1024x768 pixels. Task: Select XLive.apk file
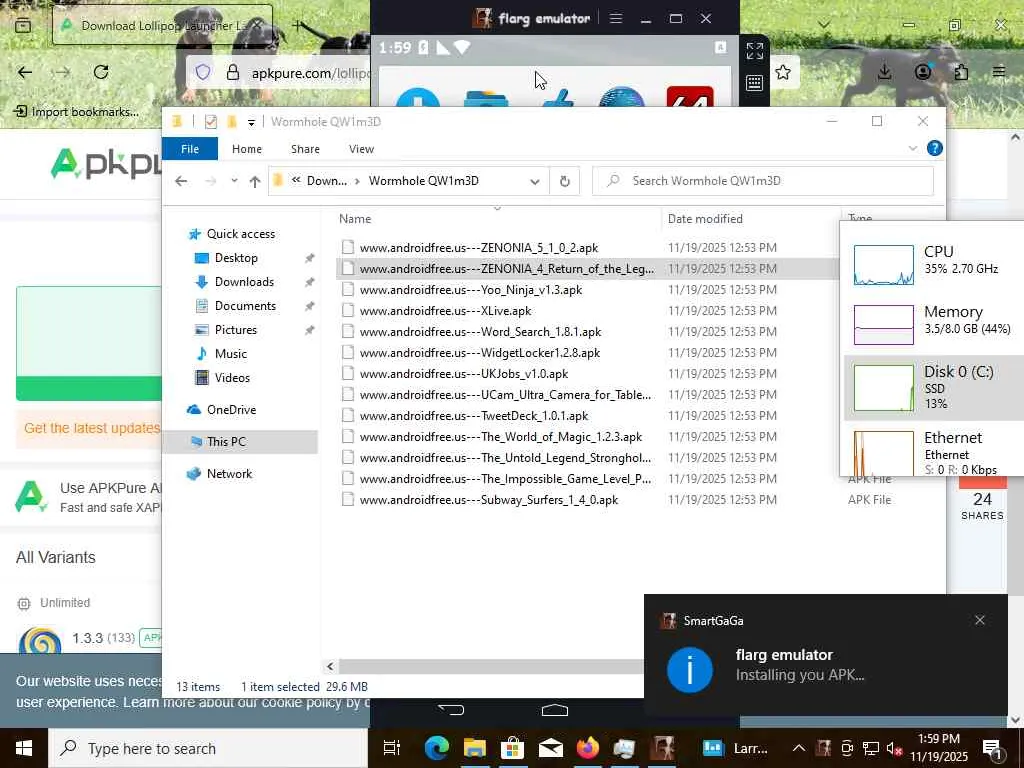(445, 311)
